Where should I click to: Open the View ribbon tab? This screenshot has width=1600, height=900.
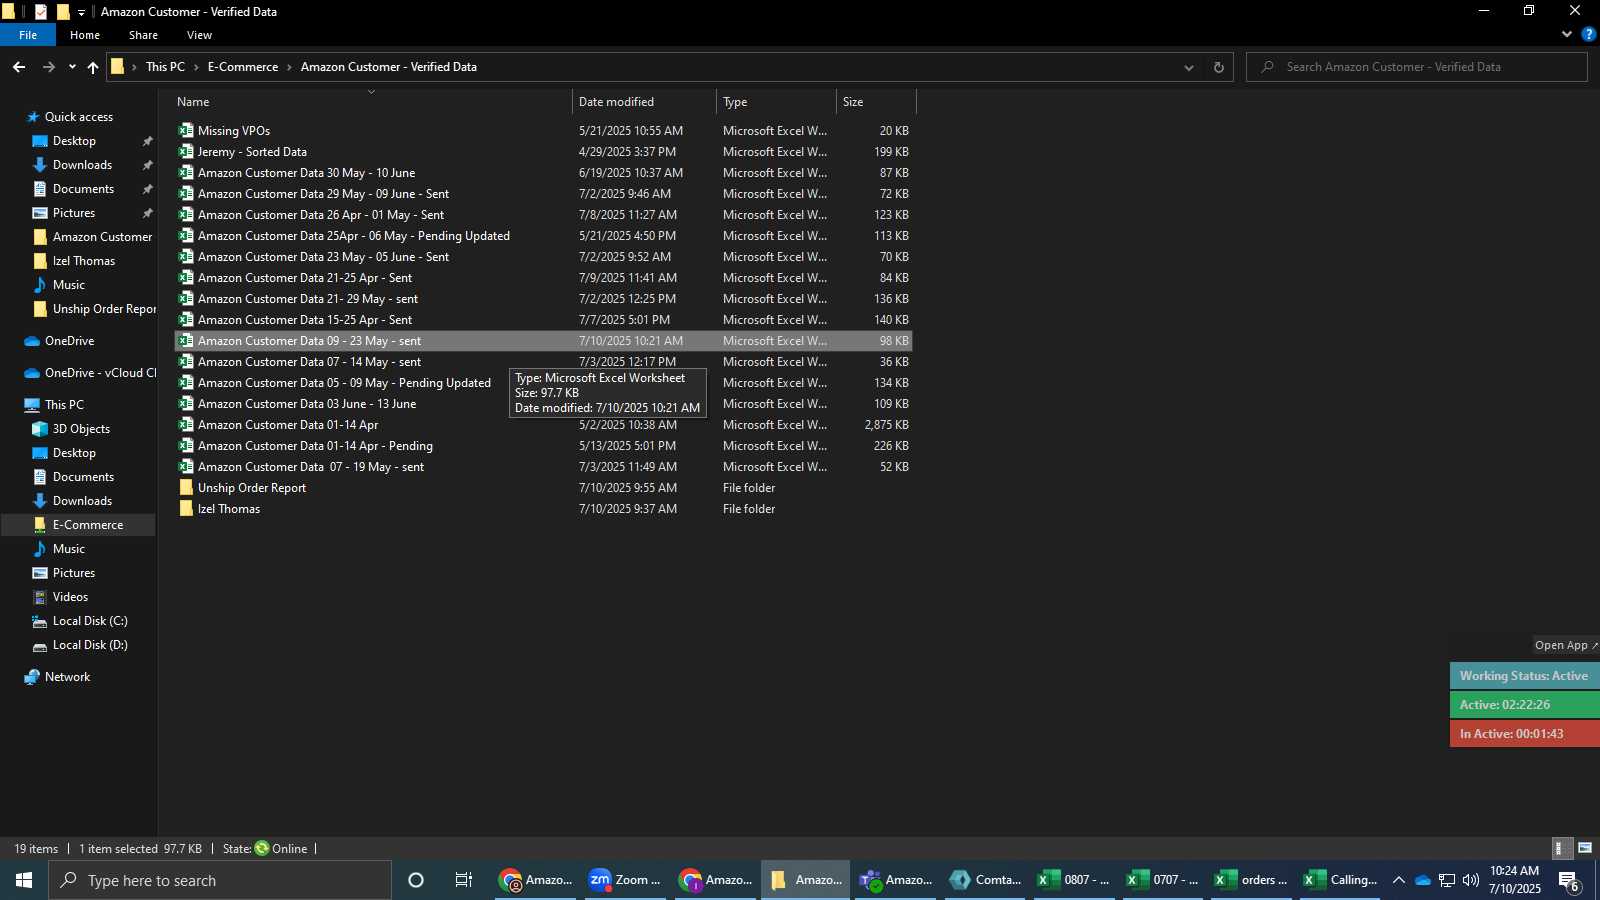[199, 35]
